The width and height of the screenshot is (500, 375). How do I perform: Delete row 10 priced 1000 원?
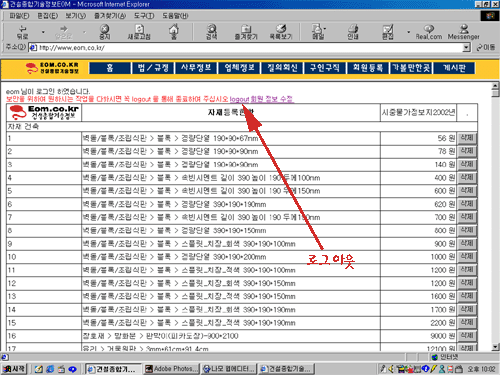(x=467, y=257)
